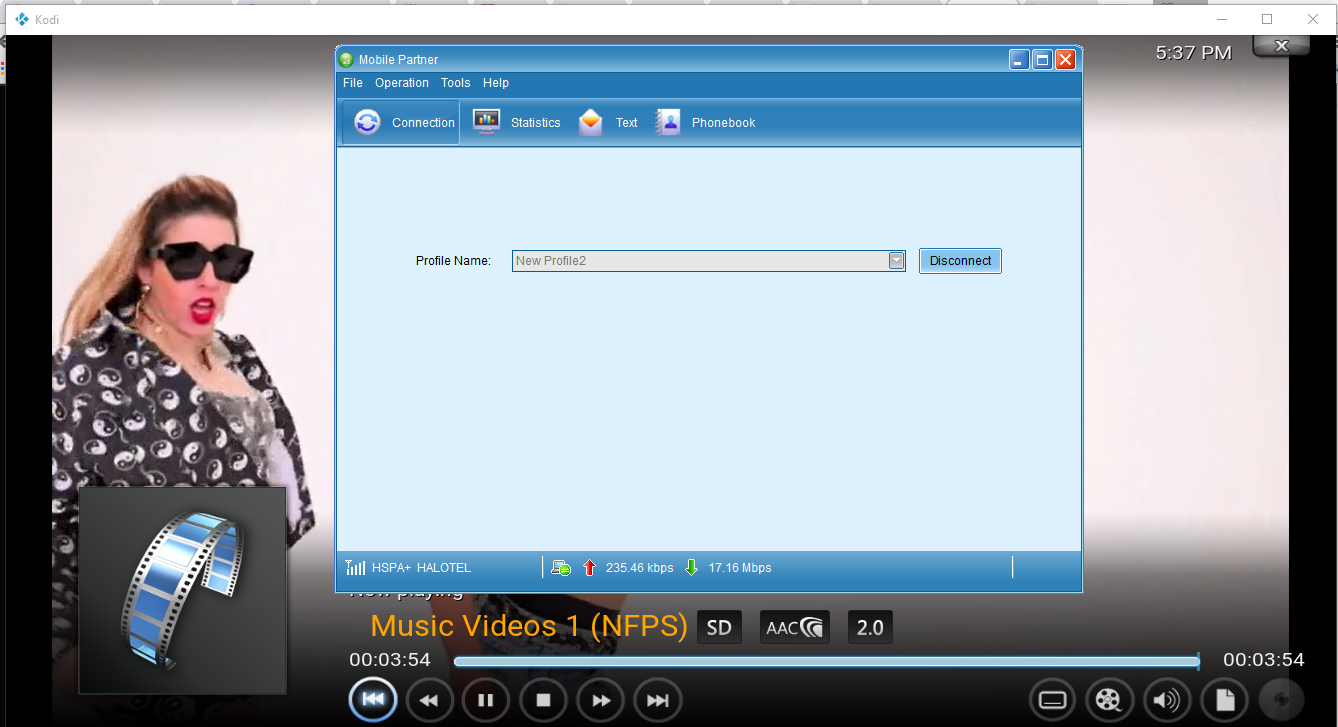Expand the Profile Name dropdown
This screenshot has height=727, width=1338.
[897, 261]
